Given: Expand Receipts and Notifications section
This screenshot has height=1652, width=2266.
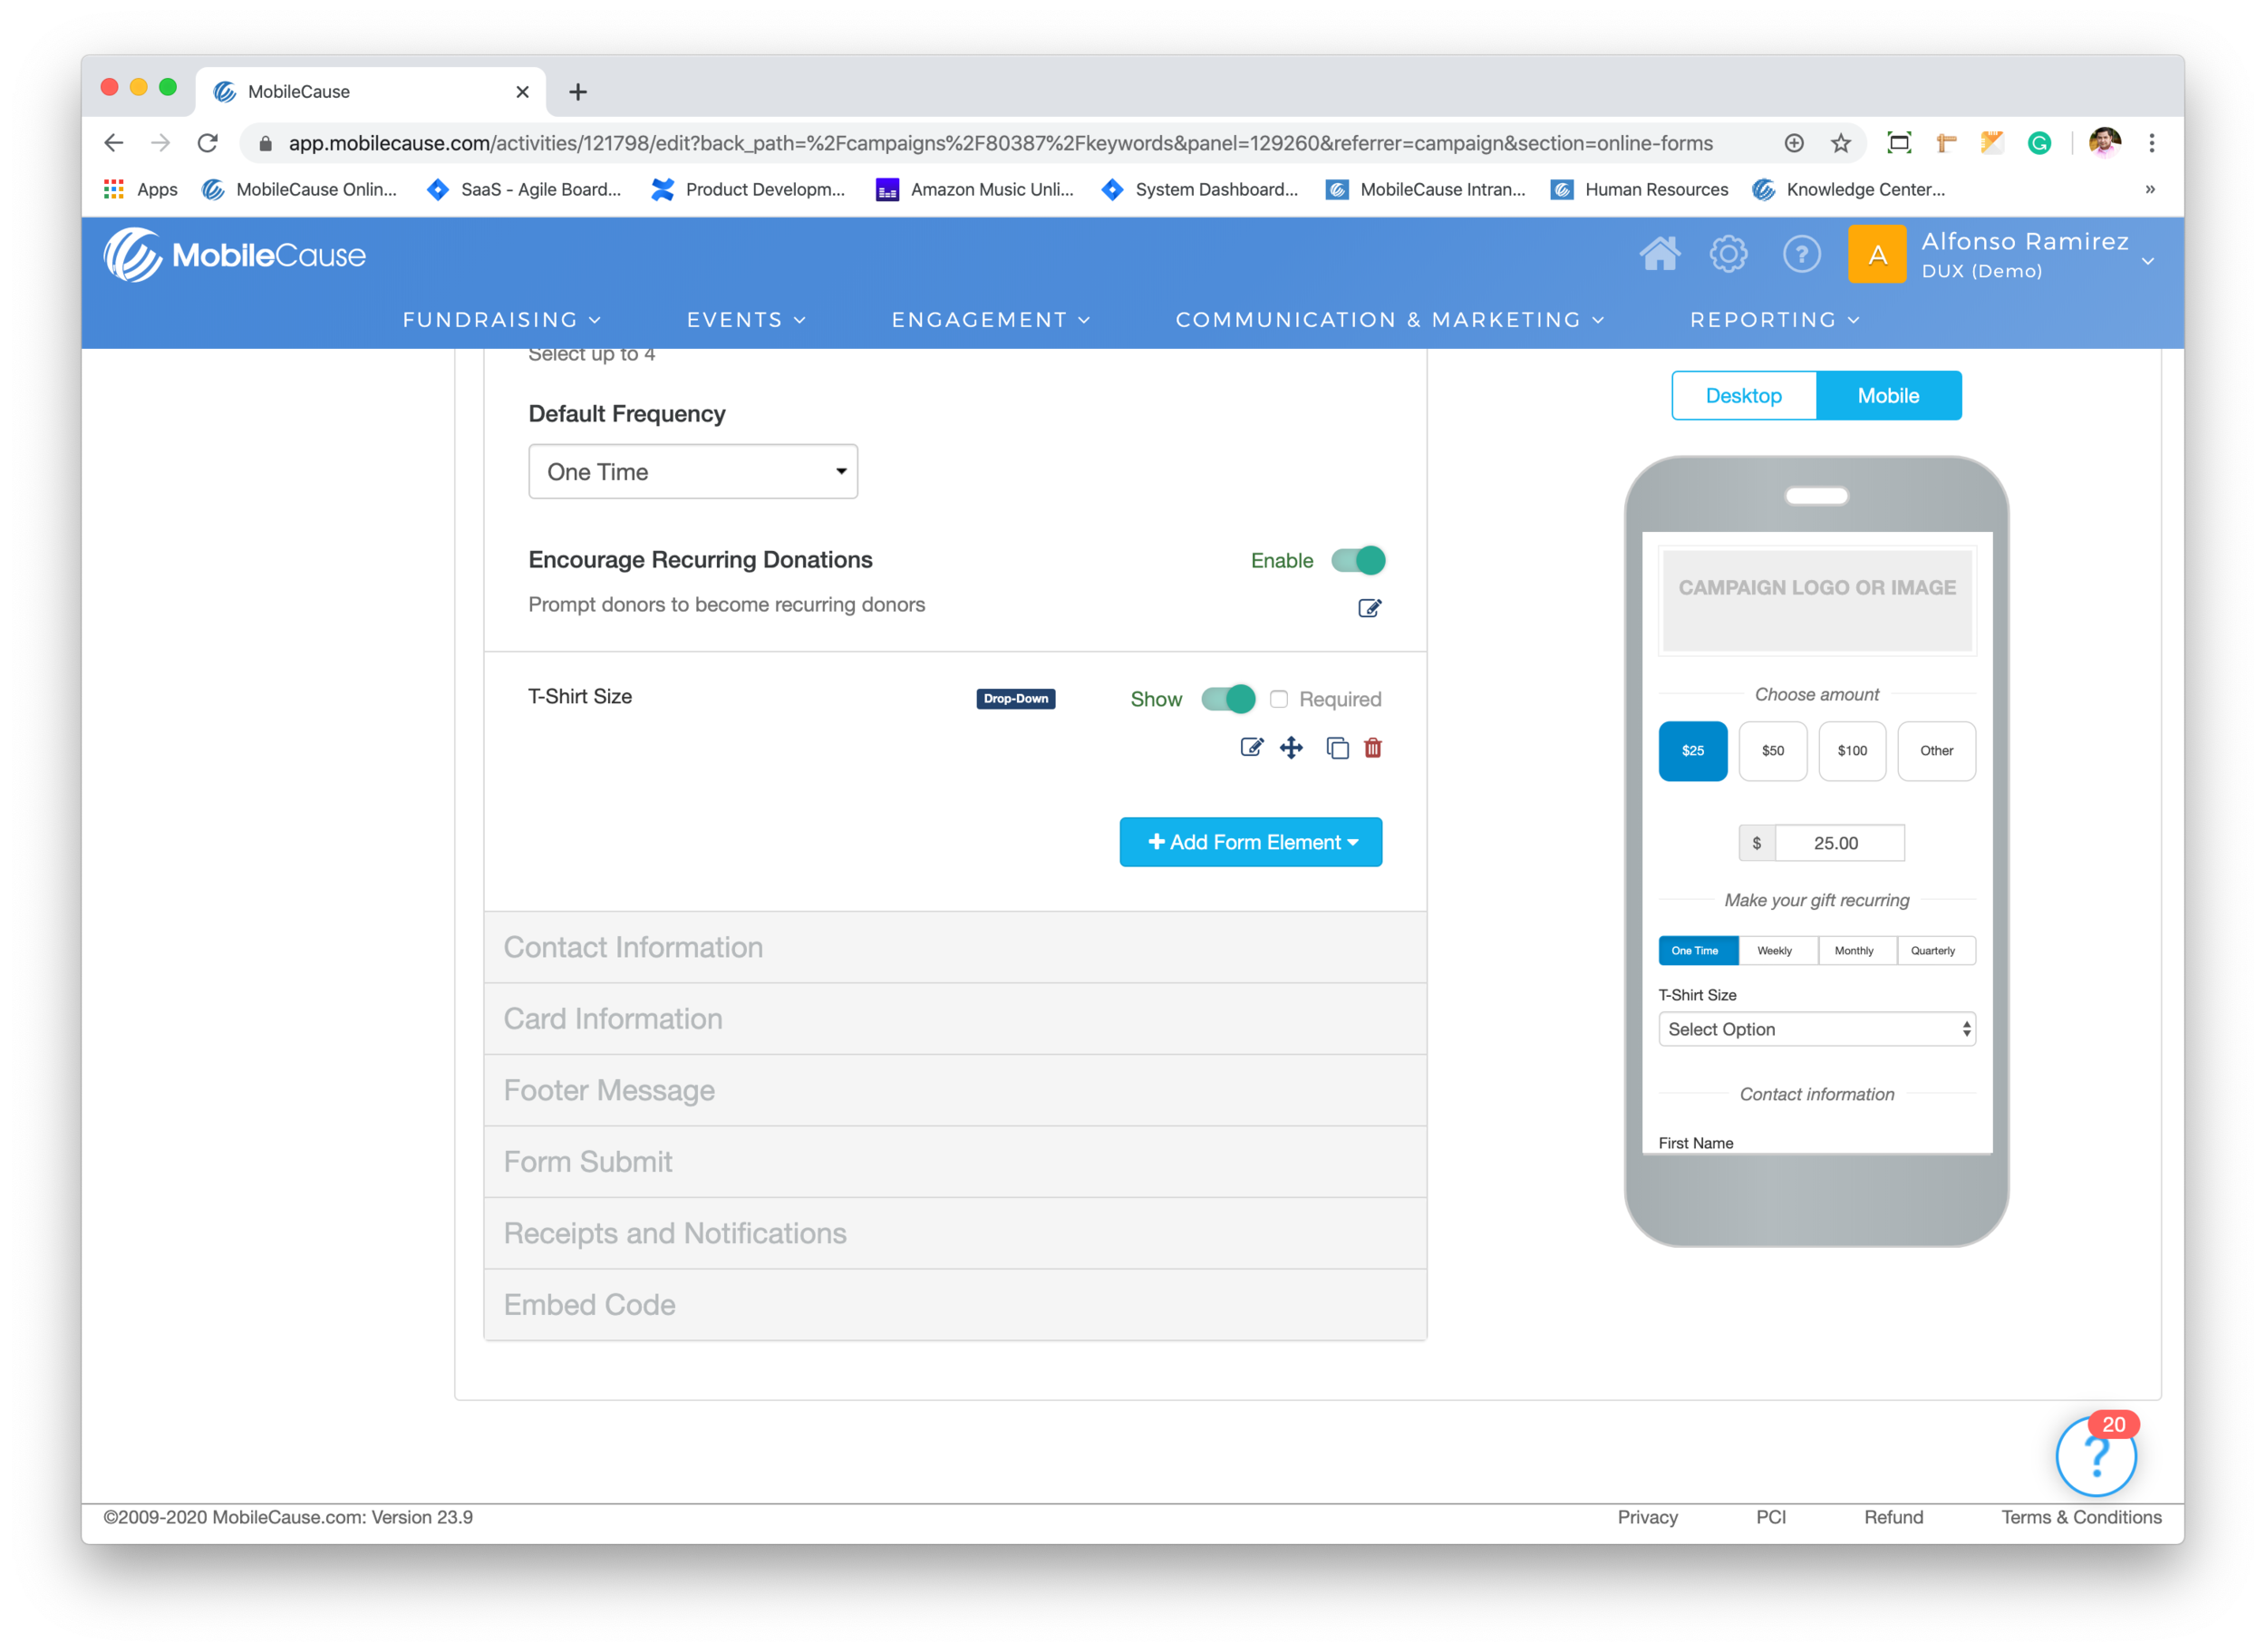Looking at the screenshot, I should pyautogui.click(x=955, y=1233).
